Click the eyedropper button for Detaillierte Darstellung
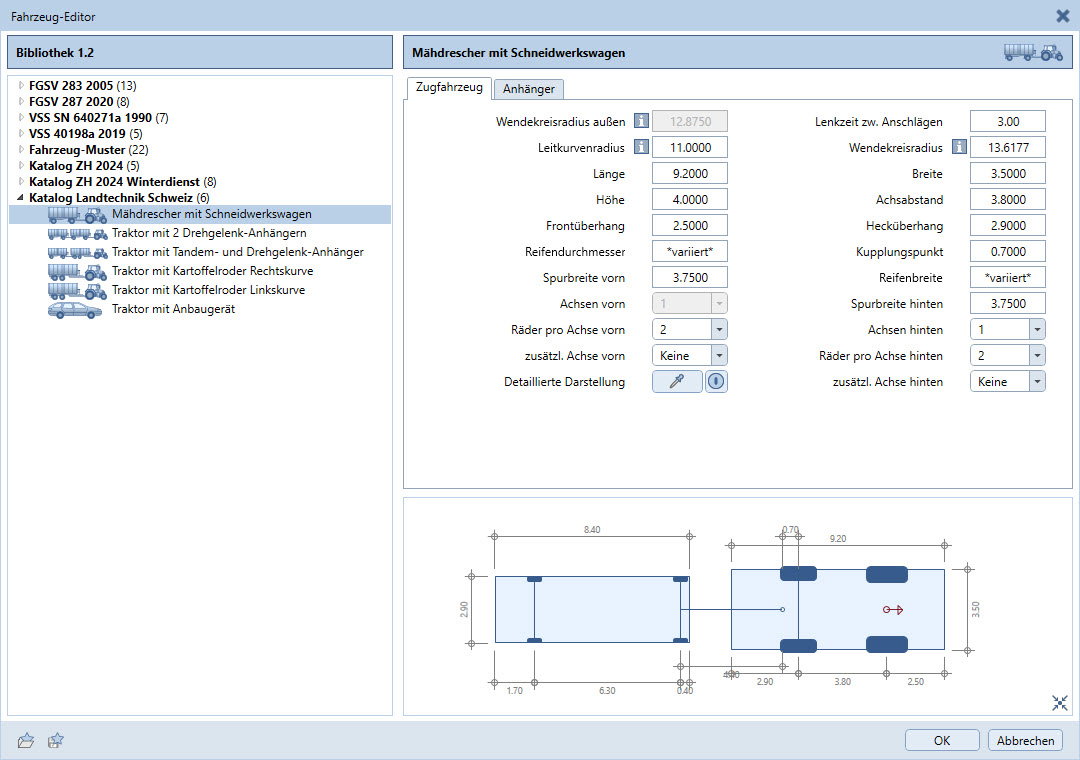Screen dimensions: 1080x760 pyautogui.click(x=677, y=381)
